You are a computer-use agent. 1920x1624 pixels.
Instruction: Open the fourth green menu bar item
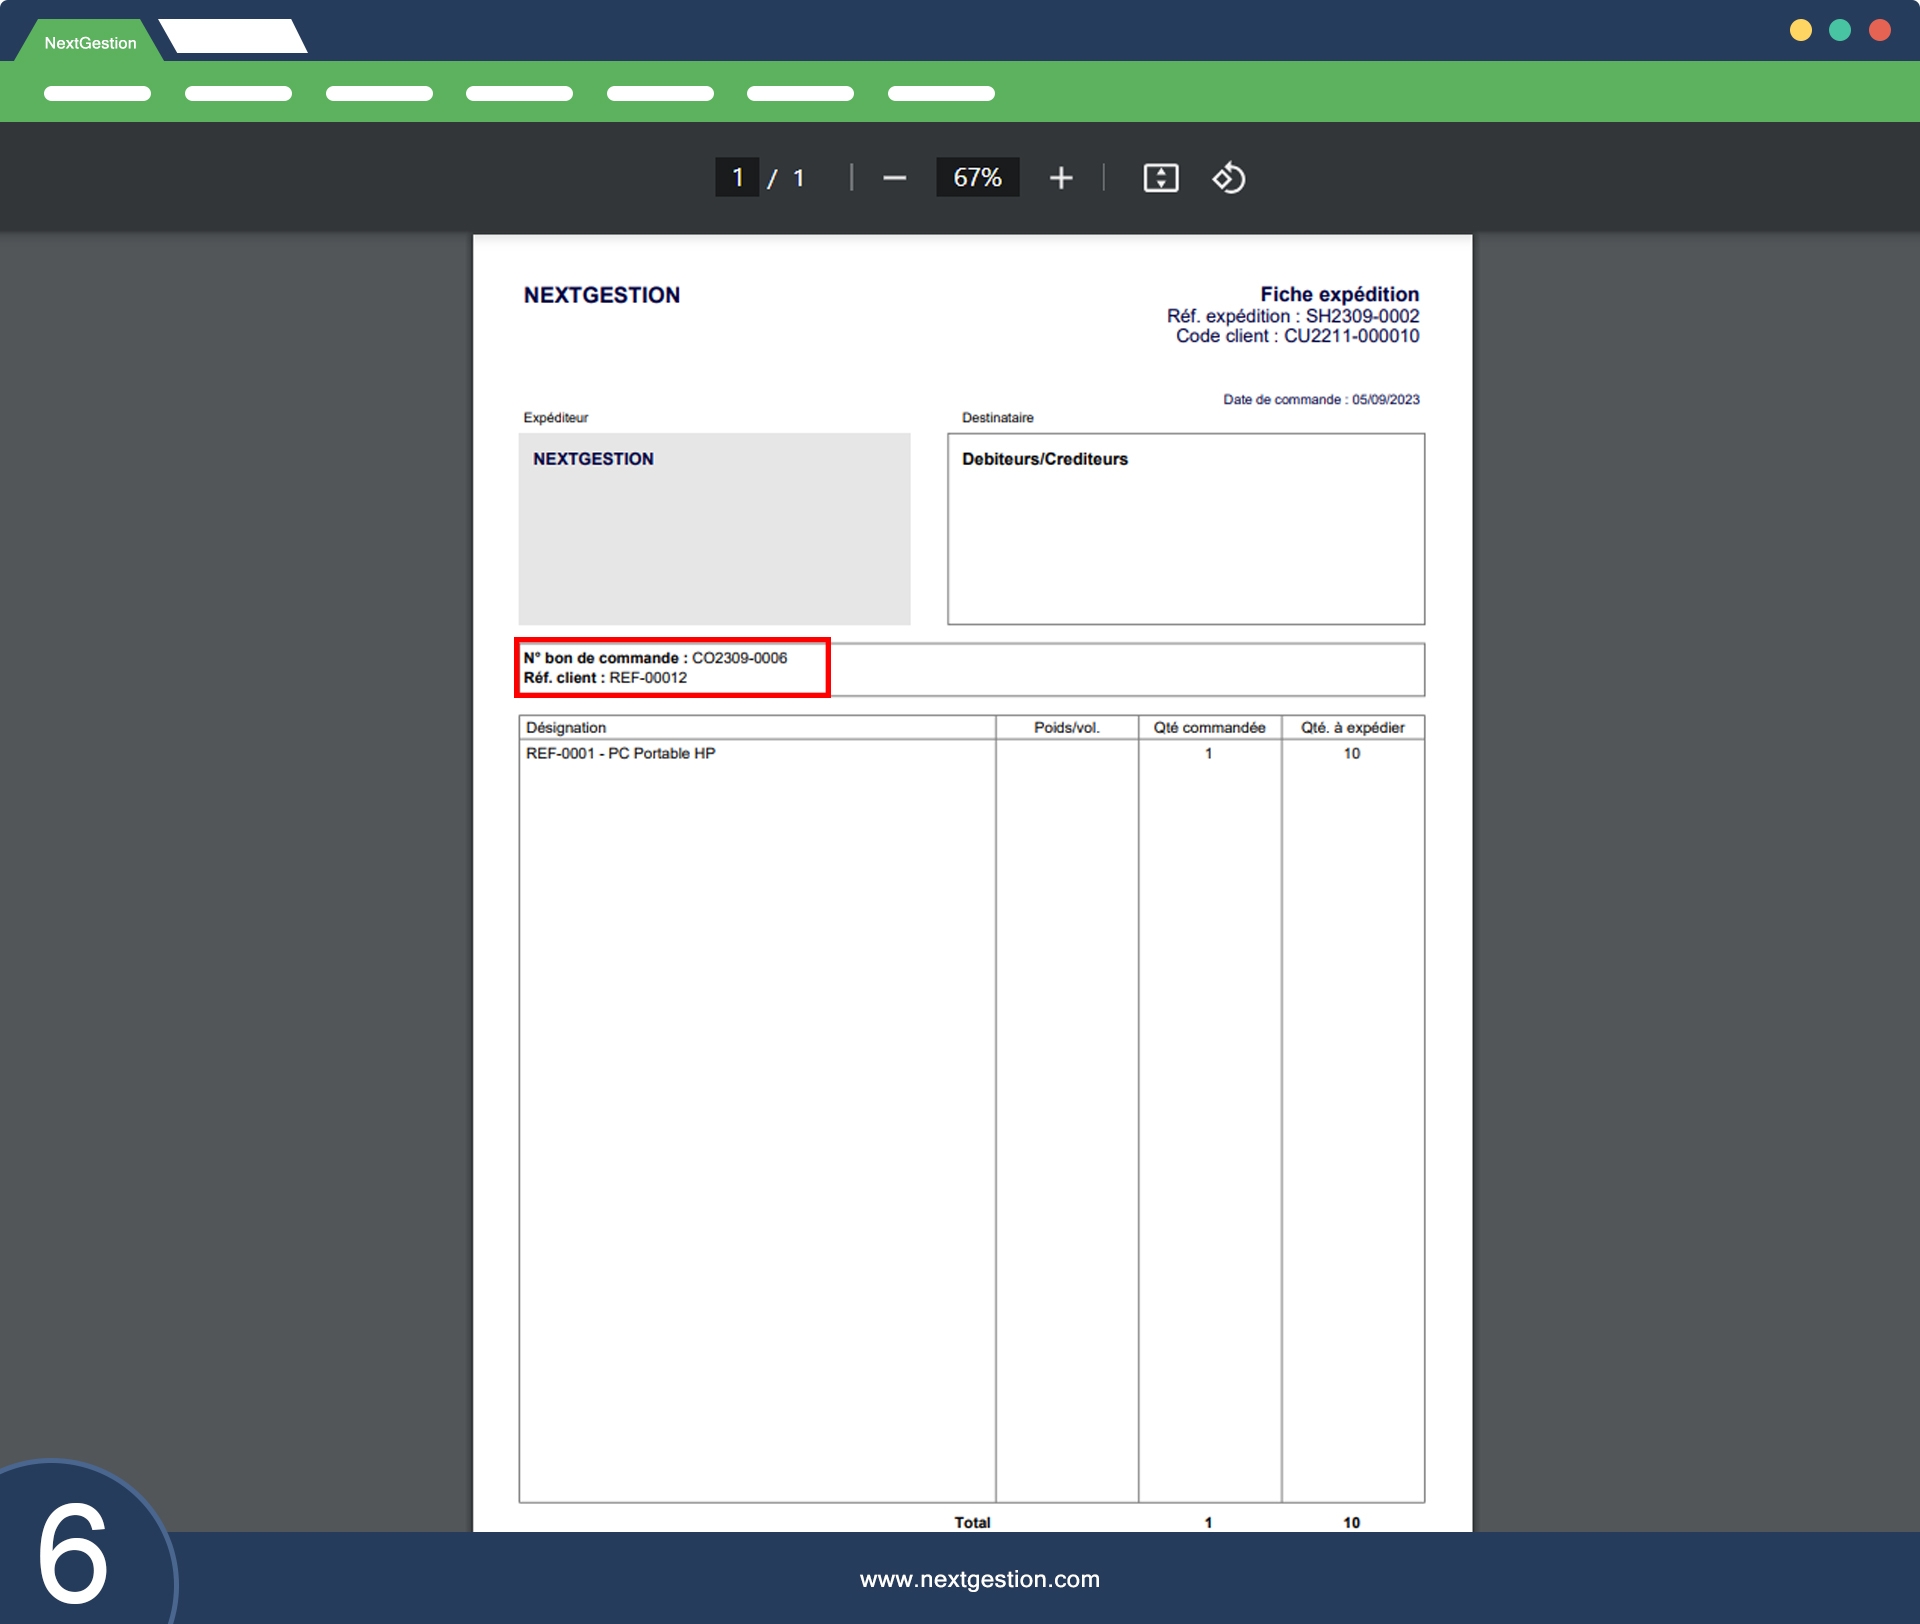pyautogui.click(x=519, y=94)
